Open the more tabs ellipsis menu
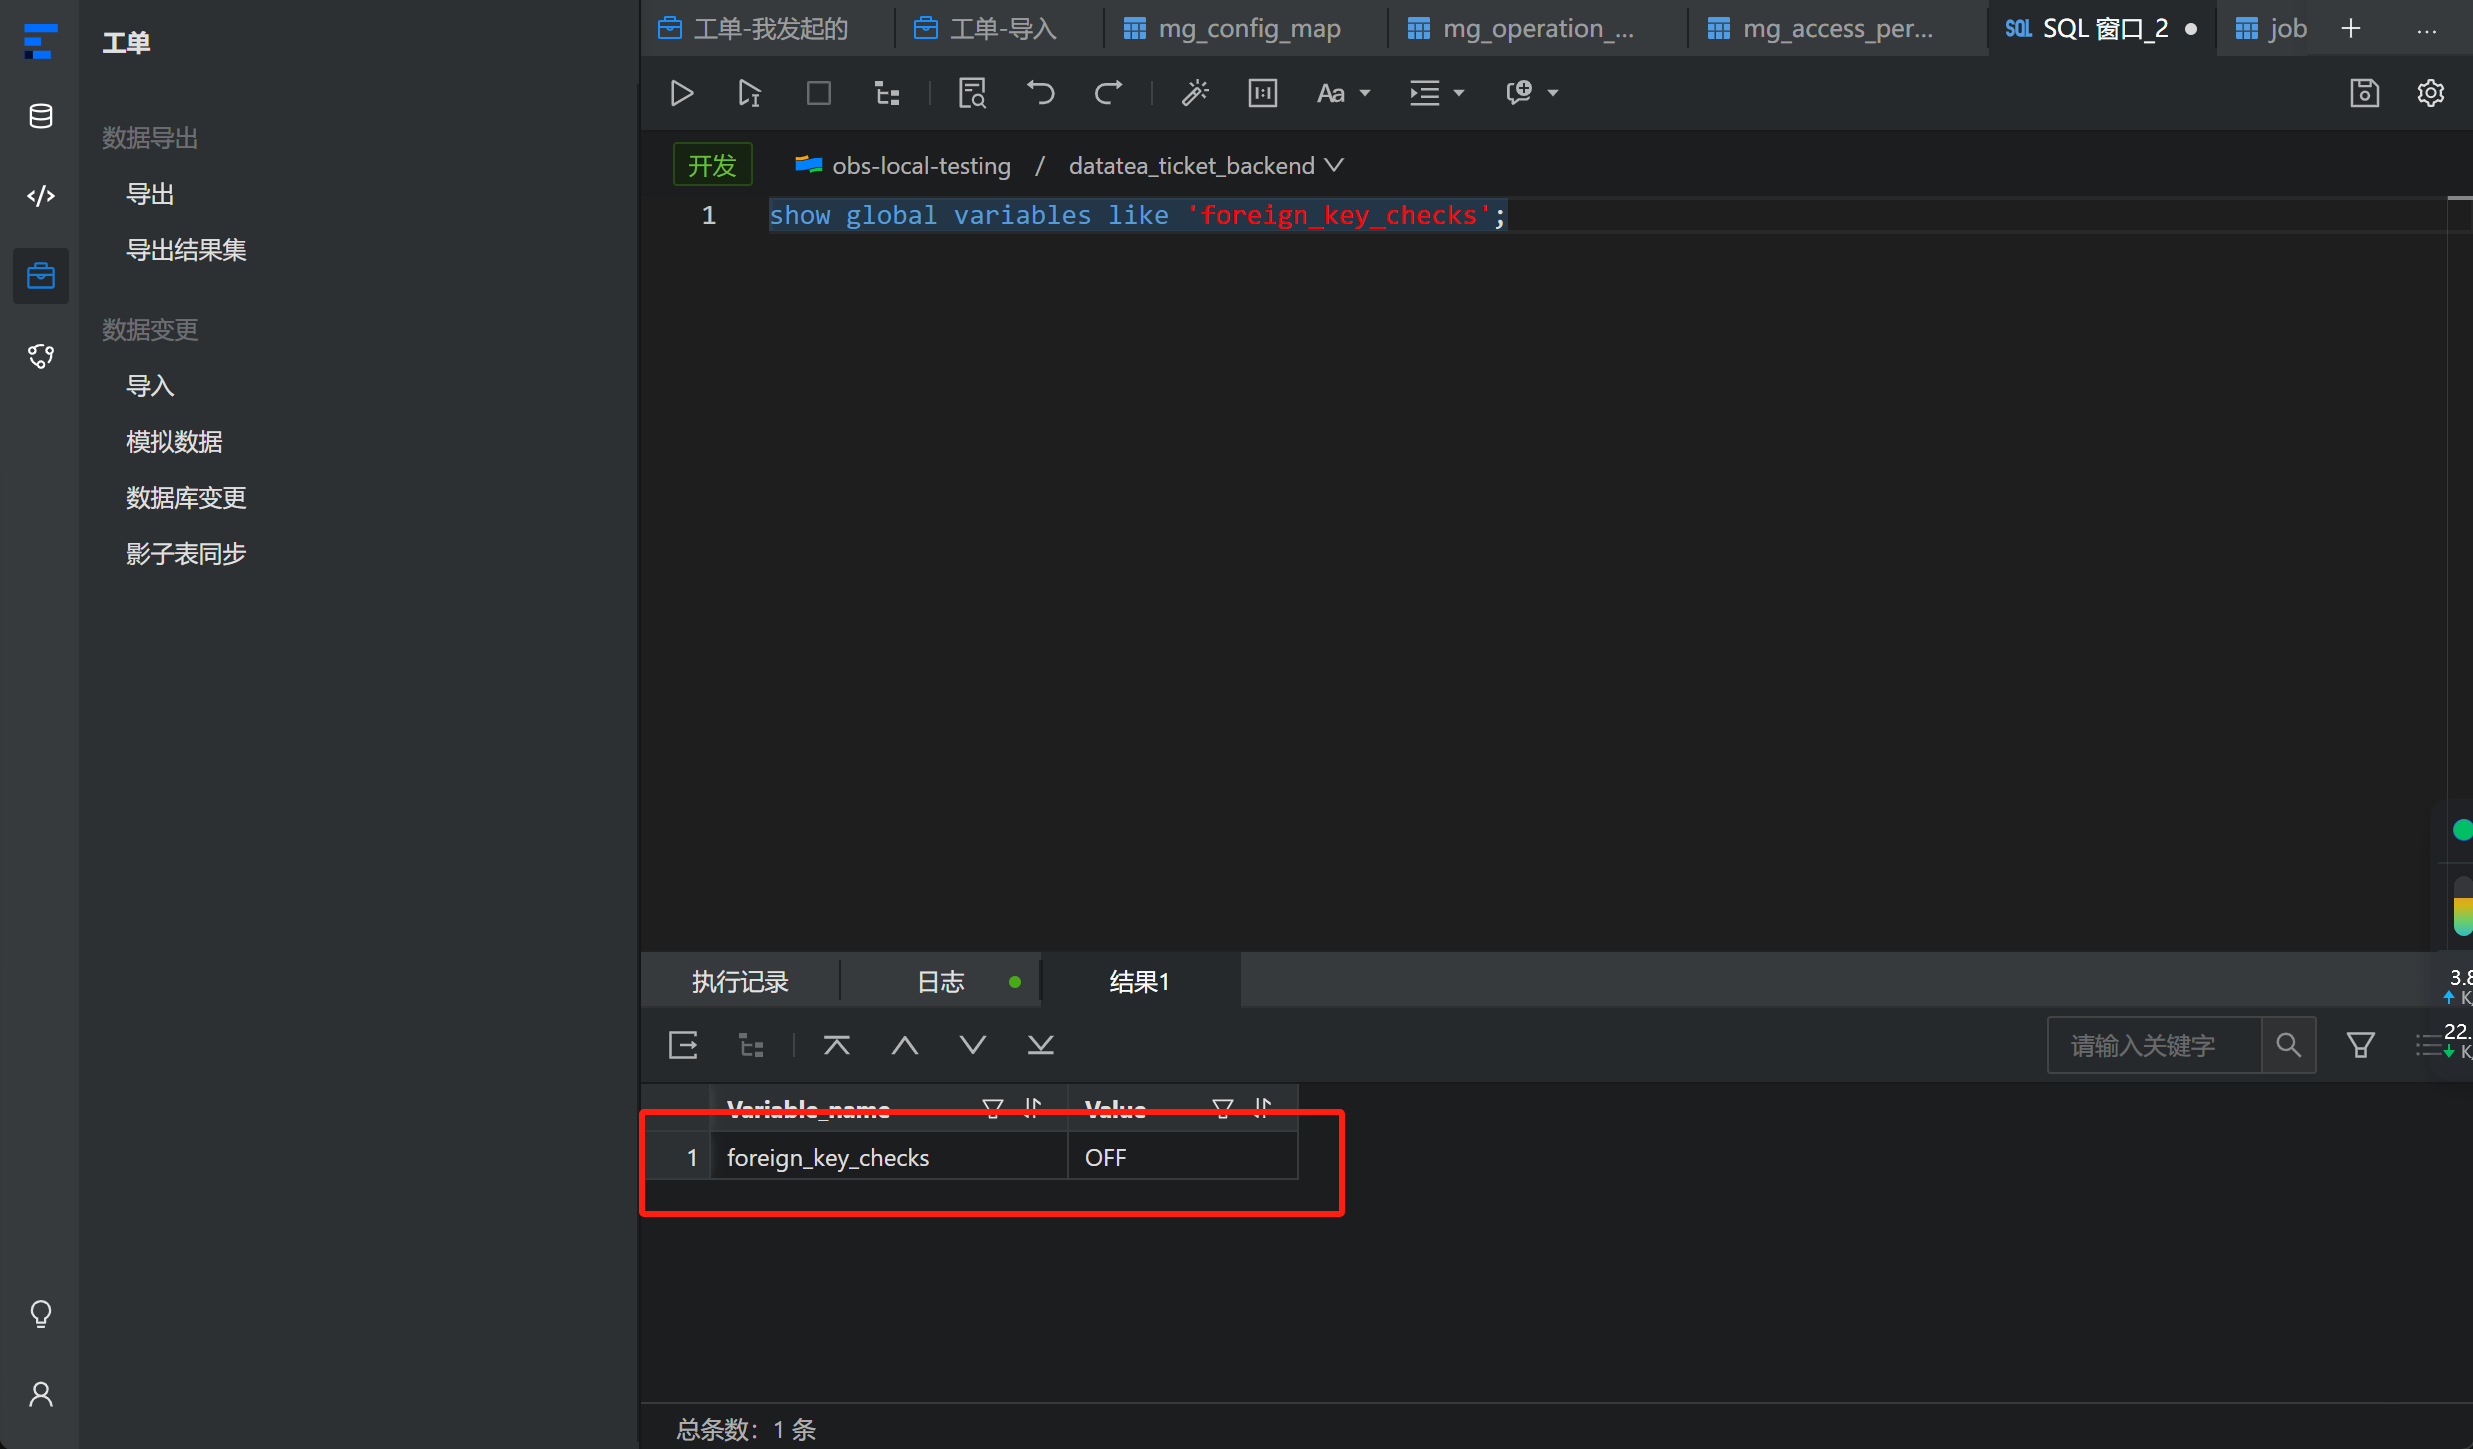This screenshot has height=1449, width=2473. tap(2426, 30)
